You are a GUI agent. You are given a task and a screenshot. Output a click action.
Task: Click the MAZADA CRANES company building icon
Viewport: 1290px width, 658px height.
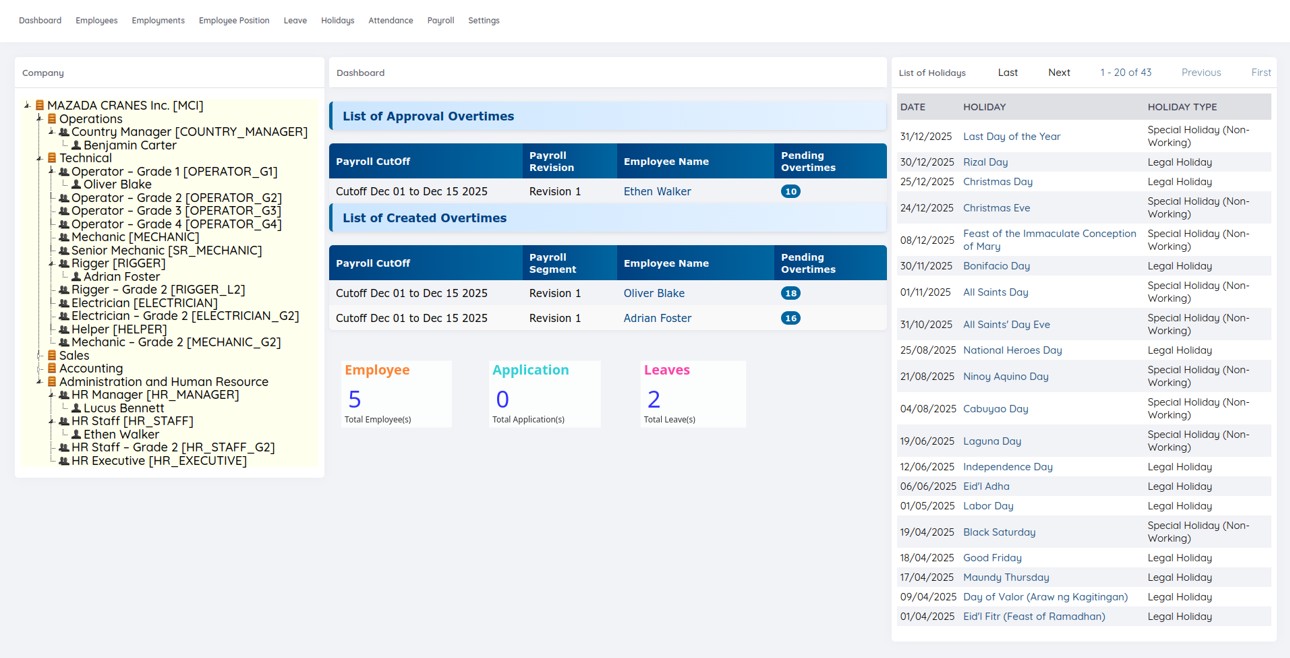tap(40, 105)
